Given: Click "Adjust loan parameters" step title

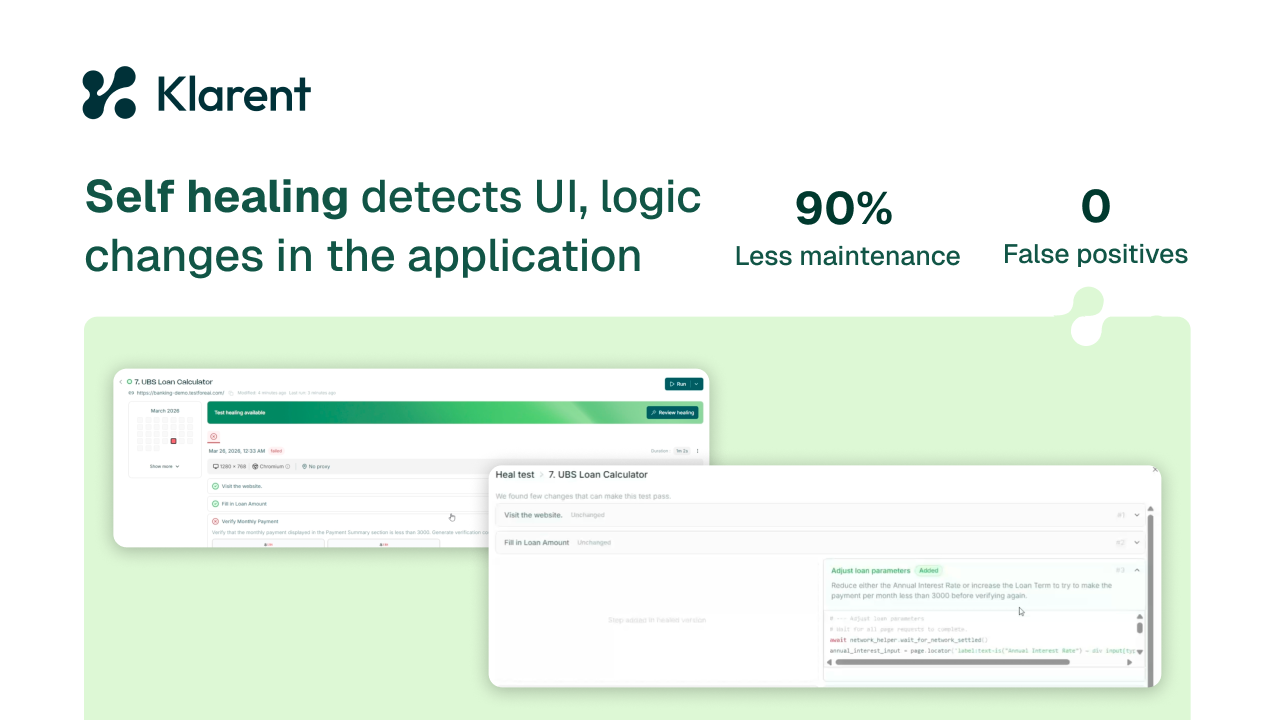Looking at the screenshot, I should click(x=871, y=571).
